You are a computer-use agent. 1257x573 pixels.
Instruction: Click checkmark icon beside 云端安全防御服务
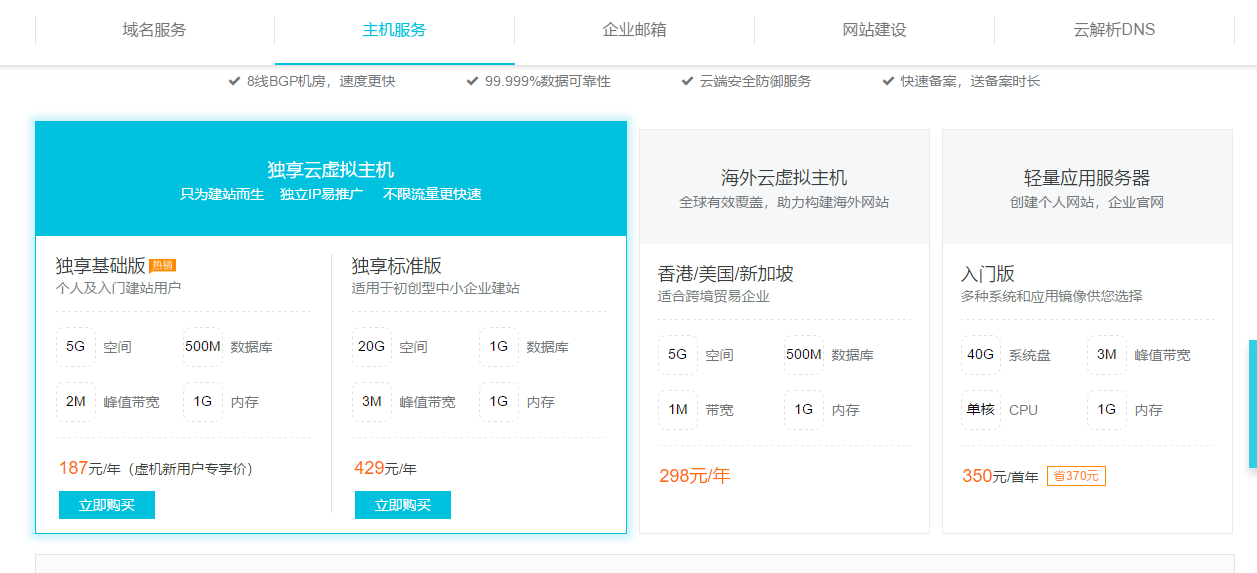click(687, 81)
